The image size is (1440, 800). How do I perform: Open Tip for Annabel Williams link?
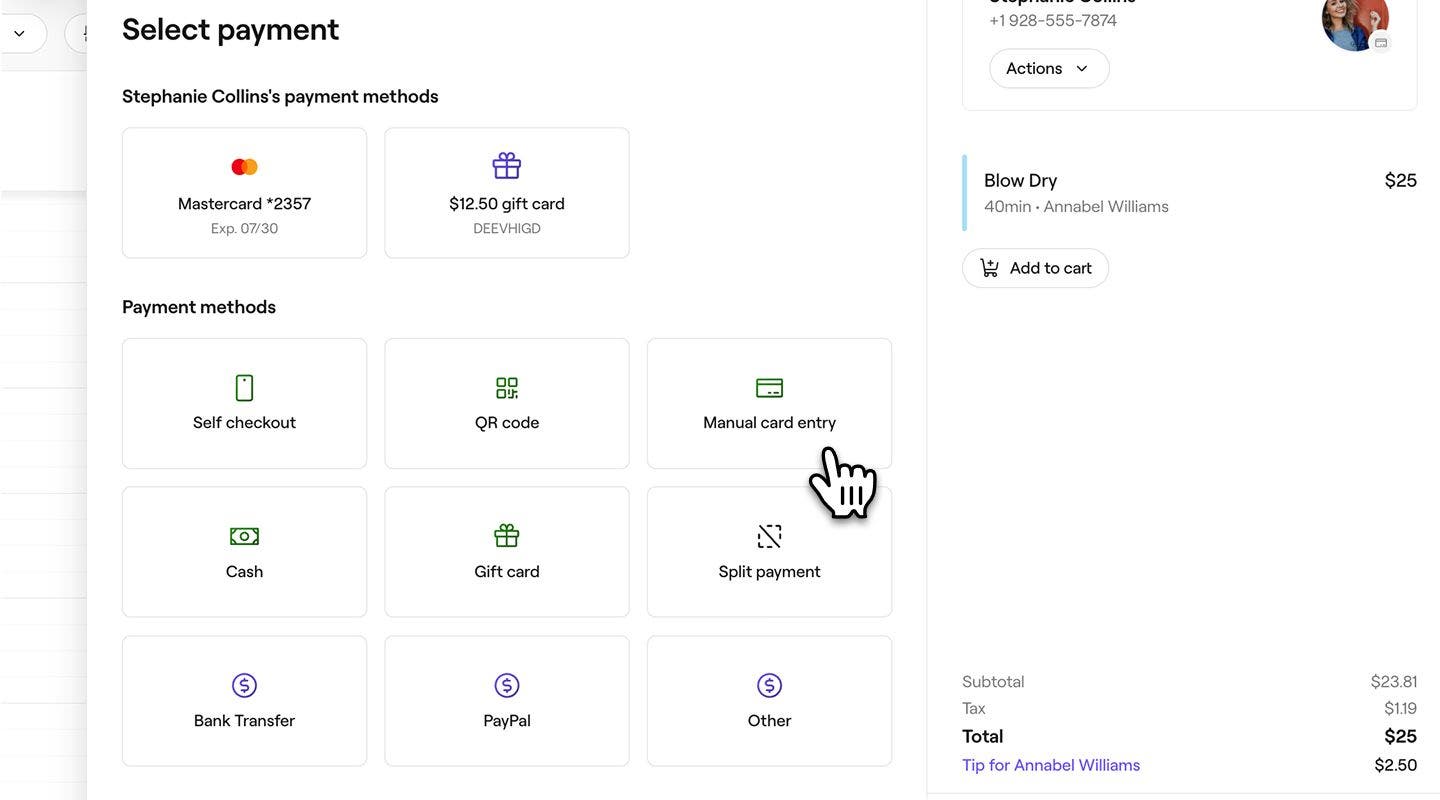pos(1051,765)
